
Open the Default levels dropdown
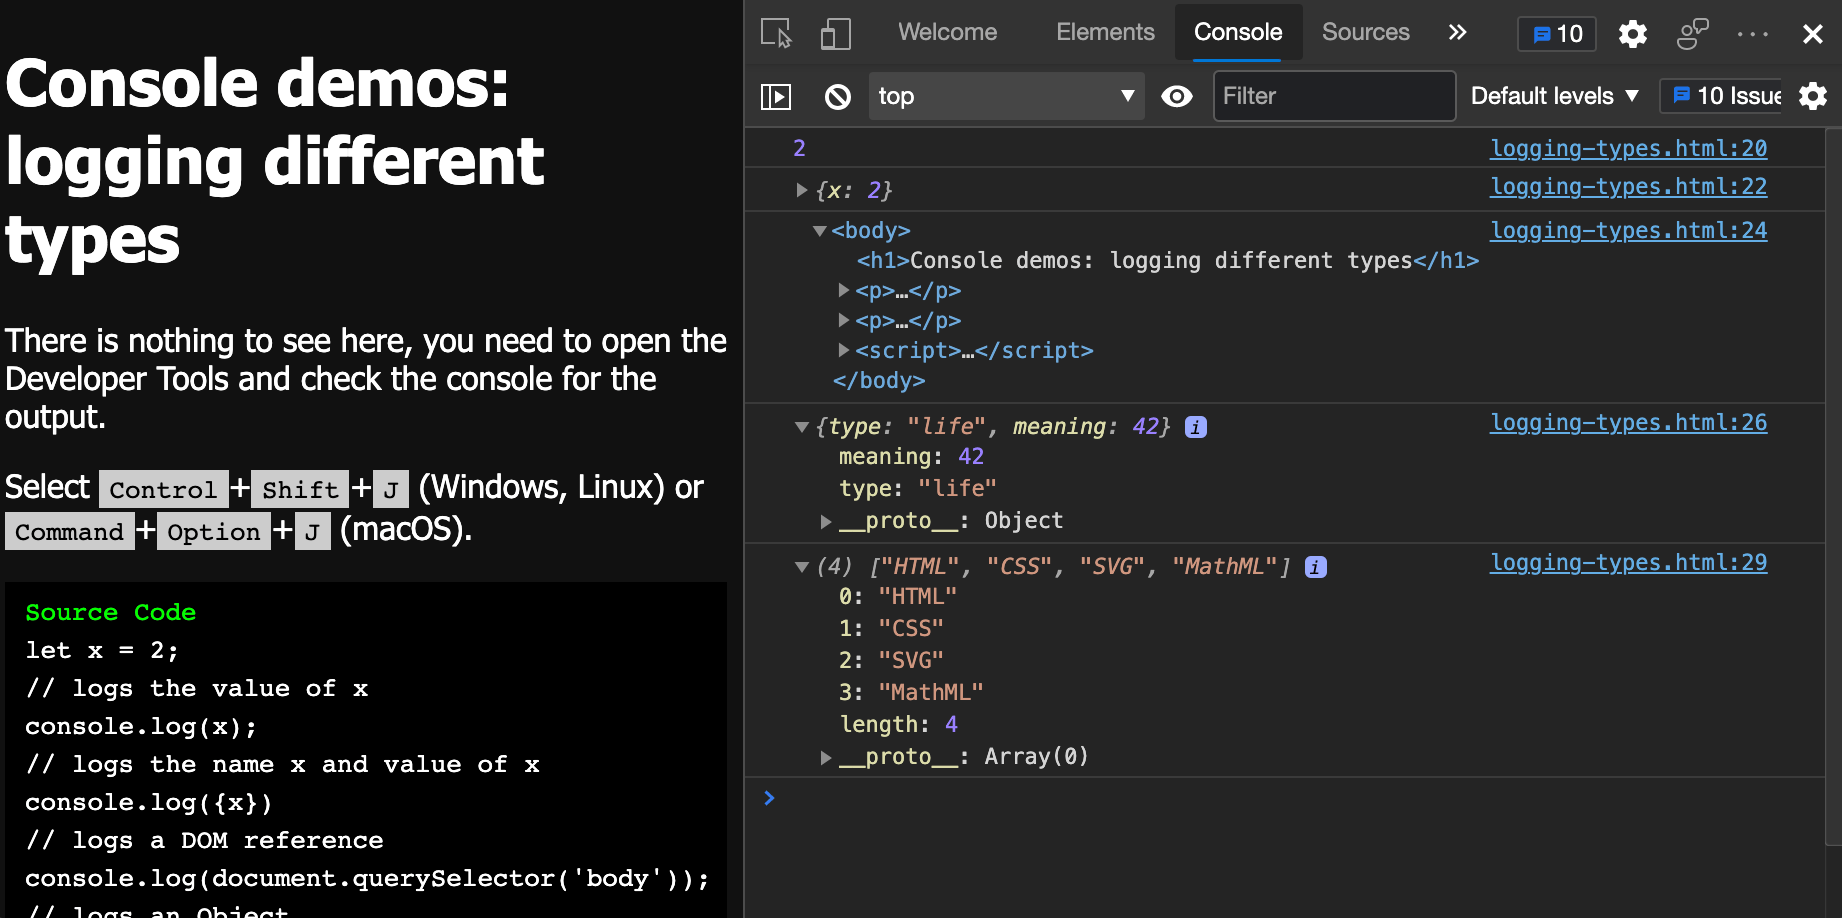coord(1552,96)
